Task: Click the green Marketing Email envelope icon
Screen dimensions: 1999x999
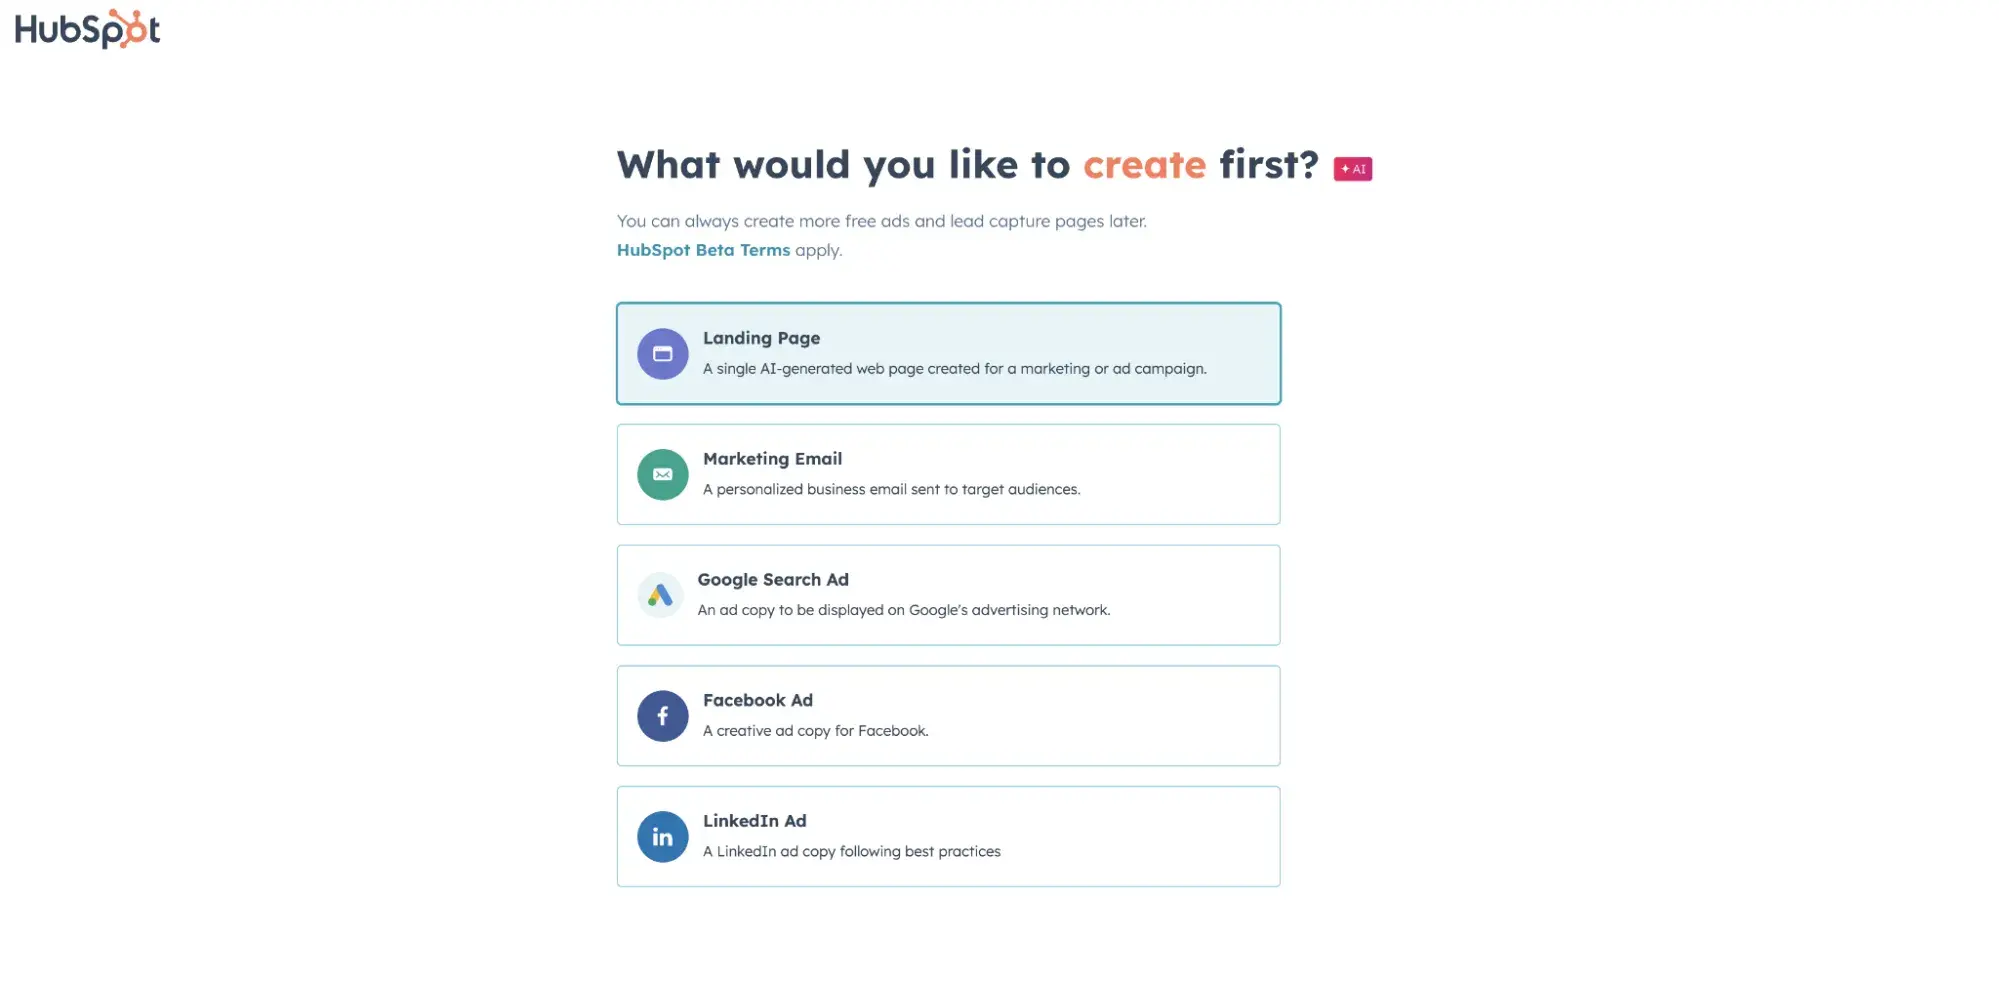Action: point(661,474)
